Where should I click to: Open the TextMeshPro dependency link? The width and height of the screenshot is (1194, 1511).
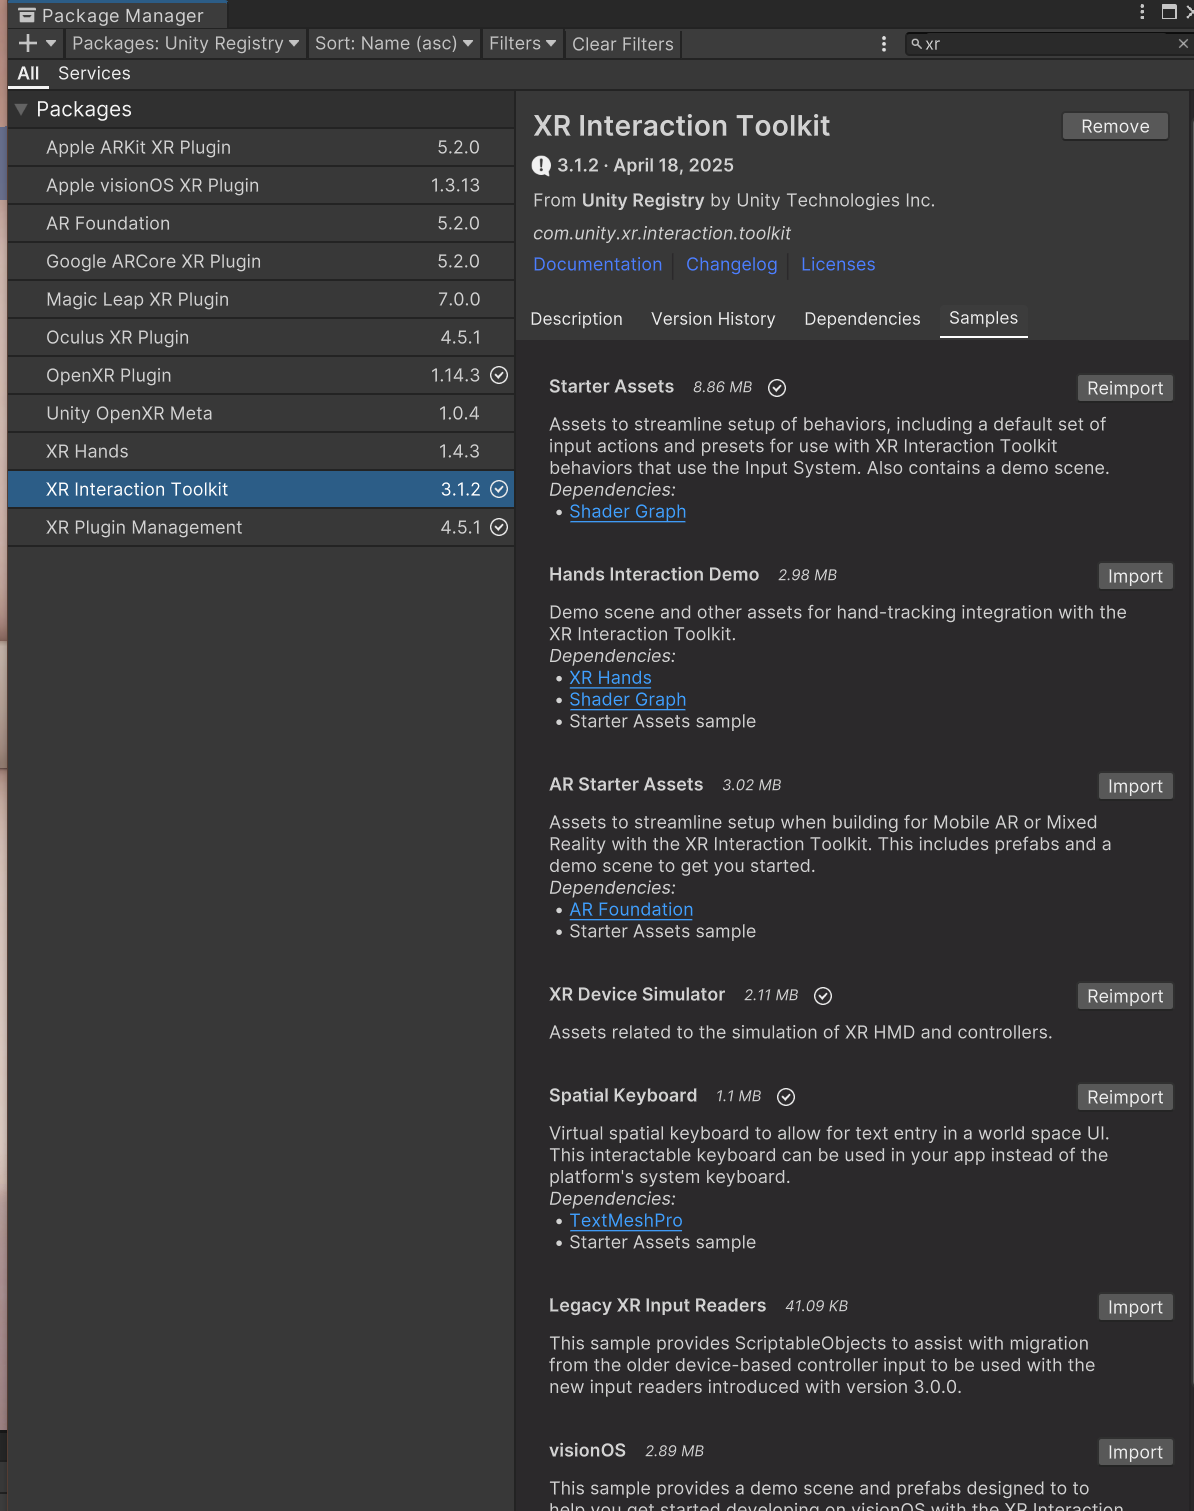pos(626,1220)
